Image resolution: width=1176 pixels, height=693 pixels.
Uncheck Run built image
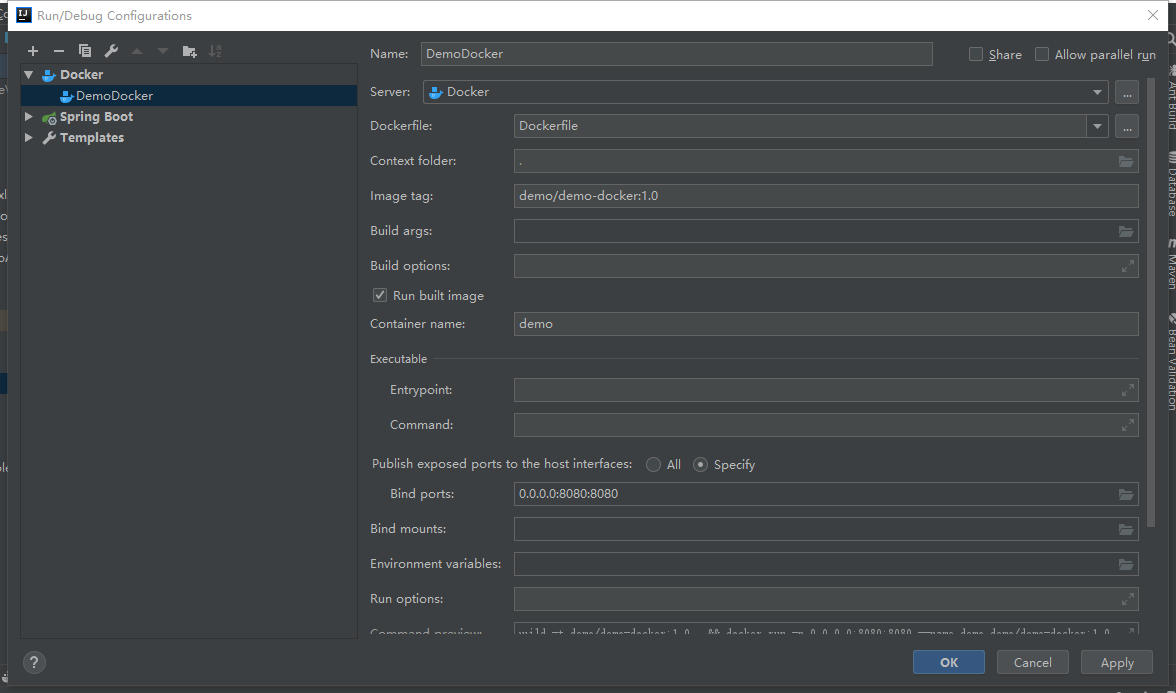click(x=380, y=296)
